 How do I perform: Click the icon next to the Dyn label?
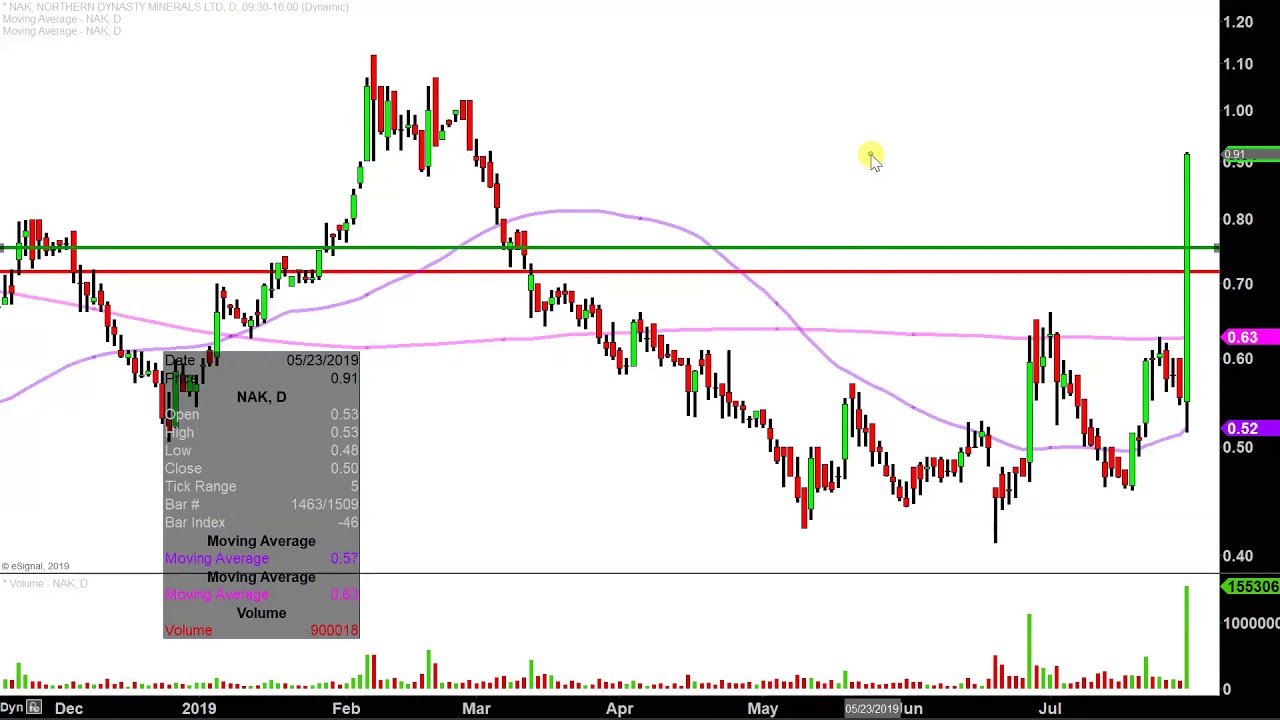(34, 708)
